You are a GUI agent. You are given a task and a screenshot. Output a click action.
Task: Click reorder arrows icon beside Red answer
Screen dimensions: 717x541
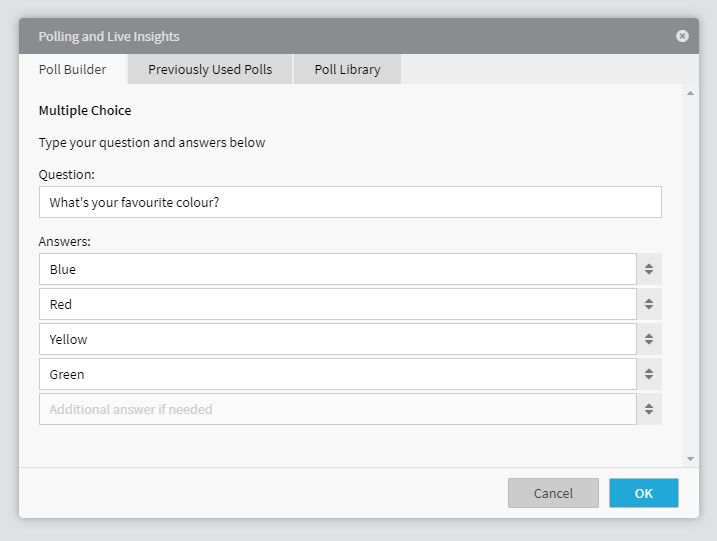point(649,304)
